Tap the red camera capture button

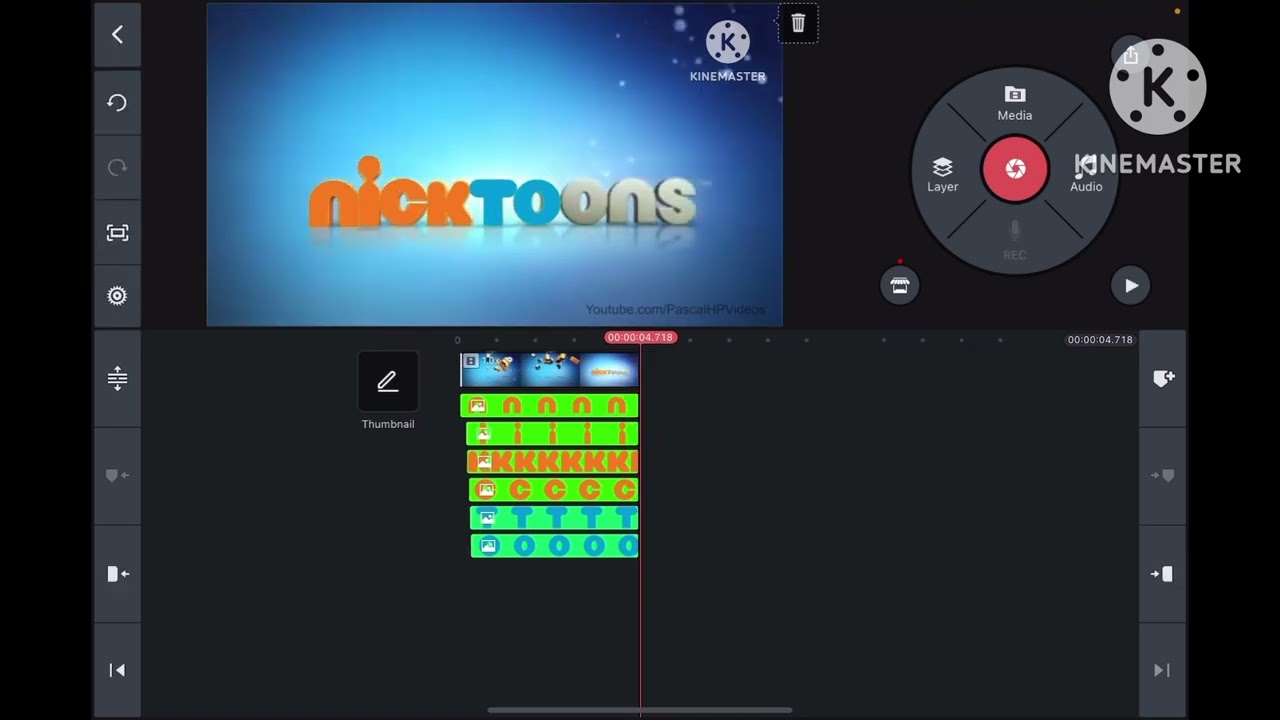click(1015, 169)
